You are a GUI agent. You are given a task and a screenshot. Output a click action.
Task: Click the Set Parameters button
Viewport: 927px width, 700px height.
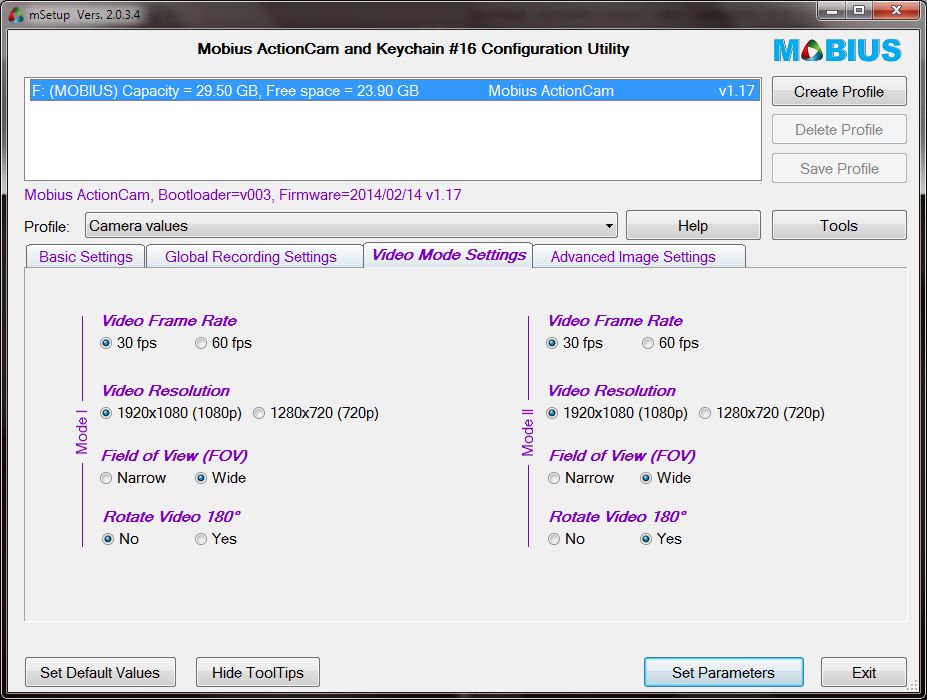pyautogui.click(x=723, y=672)
